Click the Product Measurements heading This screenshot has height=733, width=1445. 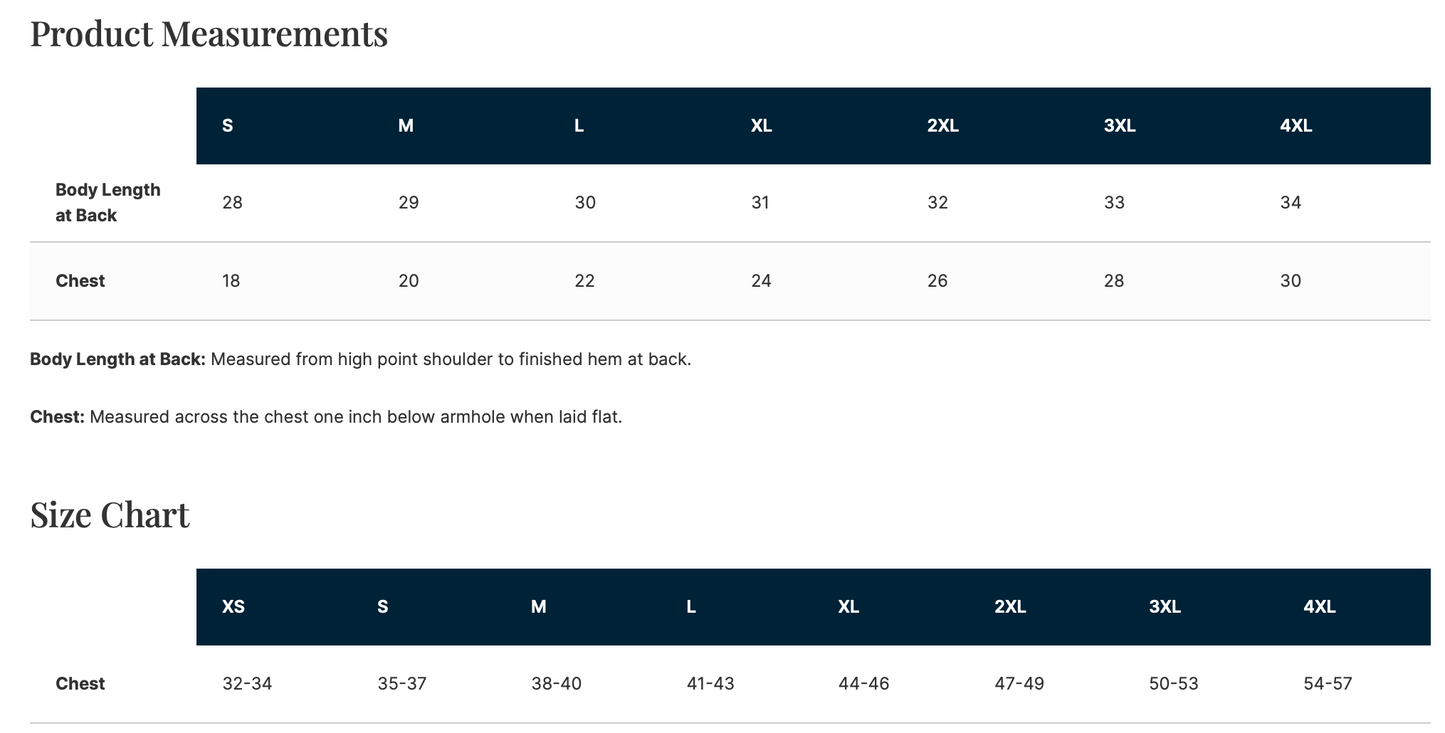209,34
